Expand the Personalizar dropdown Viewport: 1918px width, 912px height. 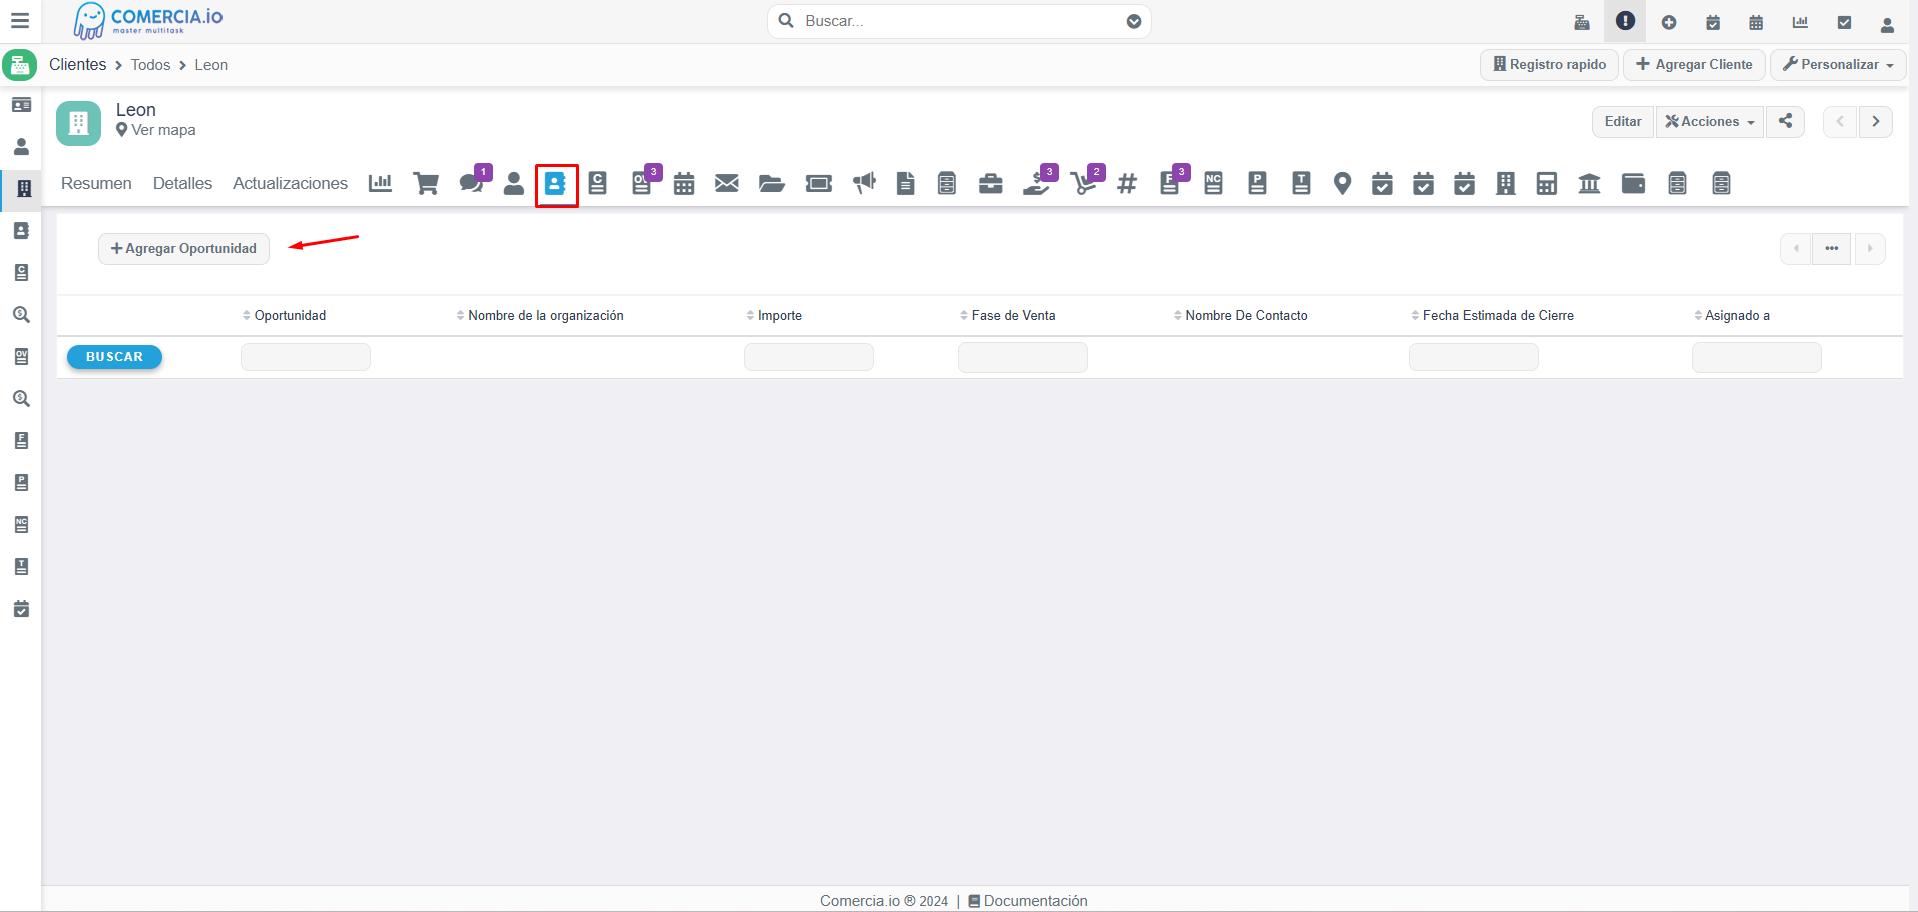click(x=1838, y=64)
